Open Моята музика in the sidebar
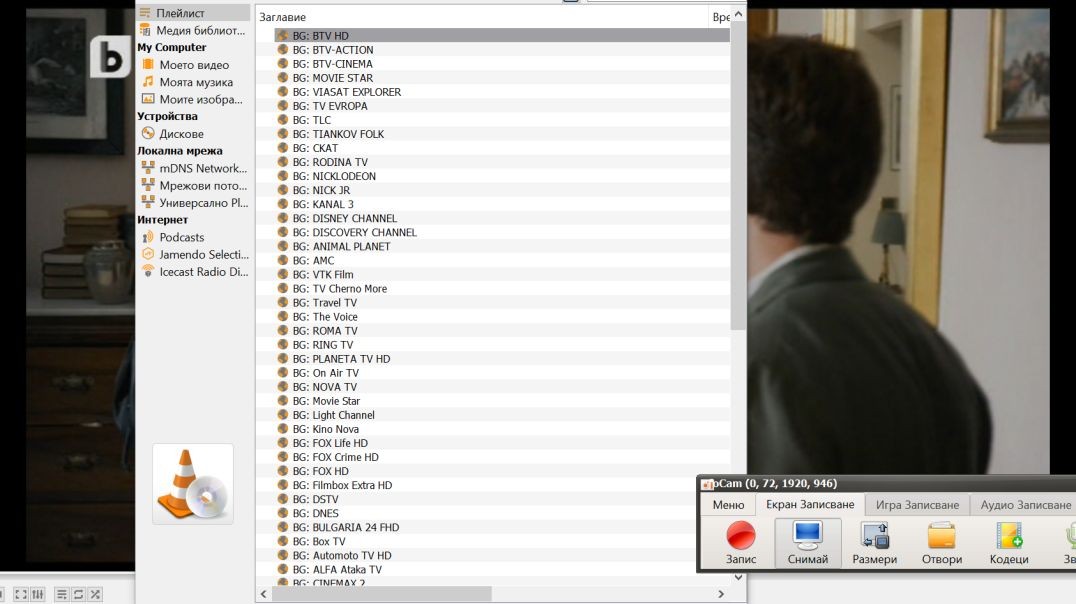 194,82
